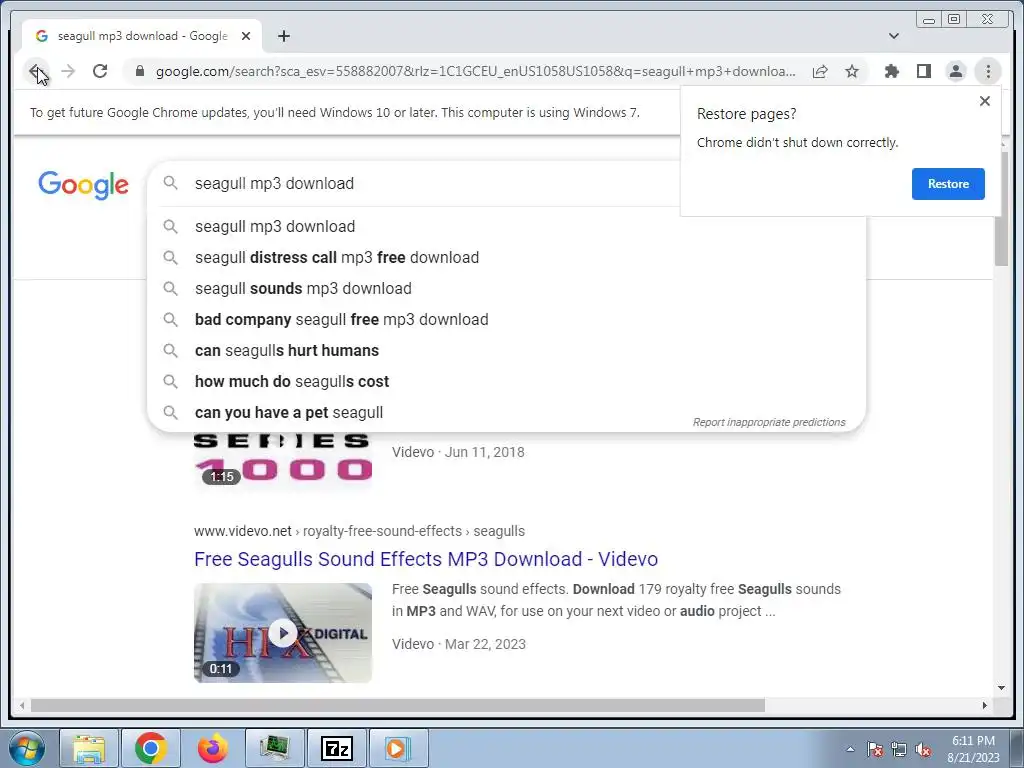The height and width of the screenshot is (768, 1024).
Task: Click the horizontal scrollbar thumb
Action: (x=398, y=706)
